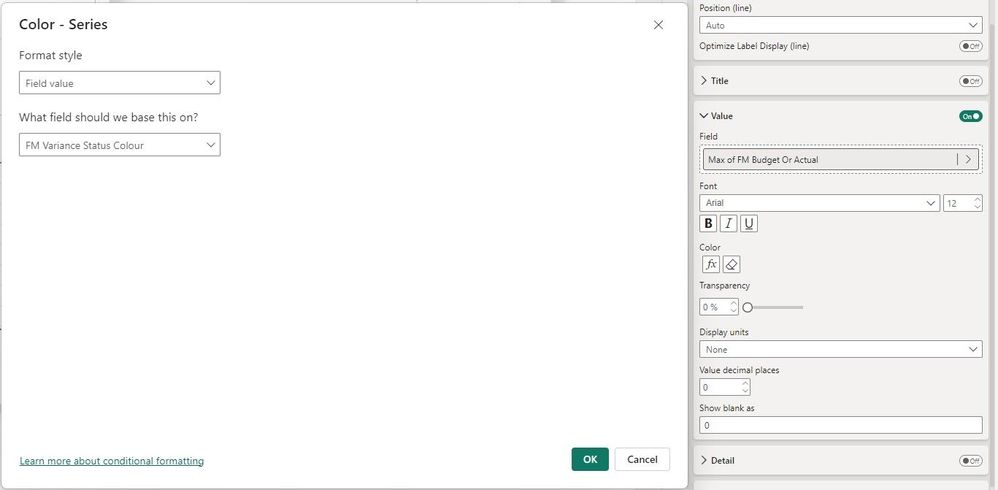Turn on the Title toggle
This screenshot has height=490, width=998.
[x=971, y=81]
